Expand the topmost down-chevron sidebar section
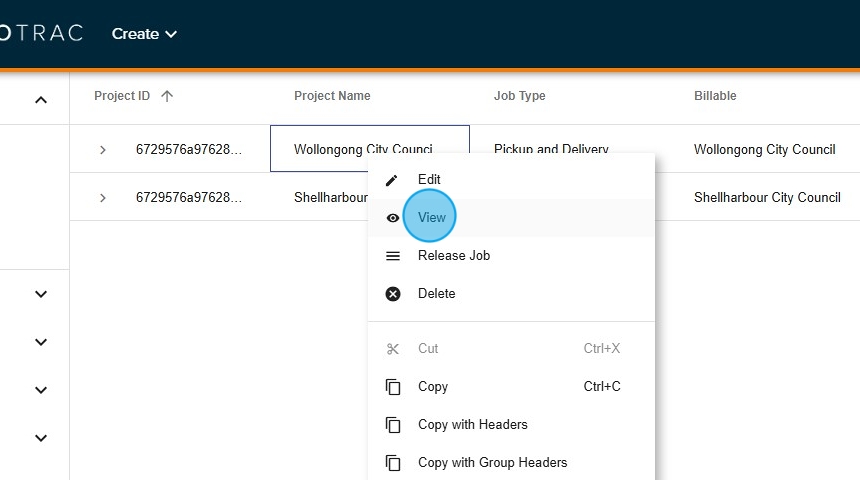The height and width of the screenshot is (480, 860). (x=41, y=294)
